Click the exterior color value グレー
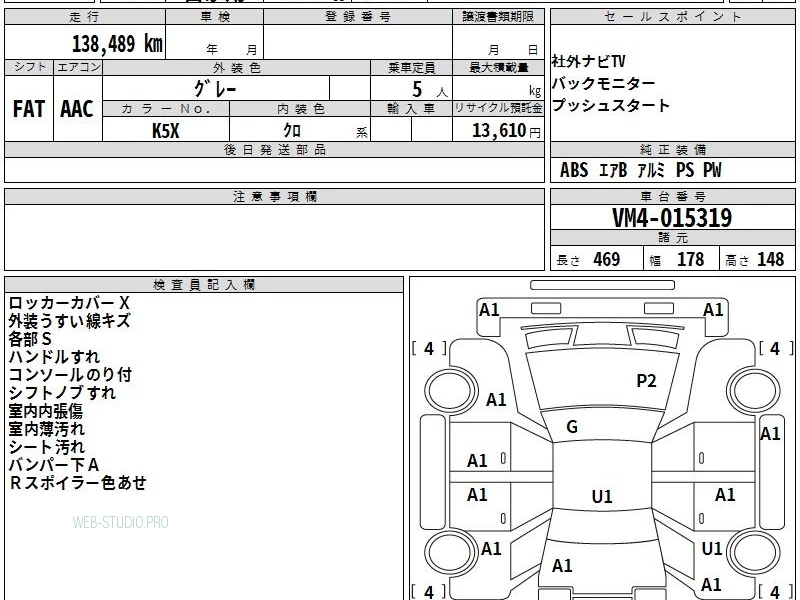The height and width of the screenshot is (600, 800). coord(215,89)
